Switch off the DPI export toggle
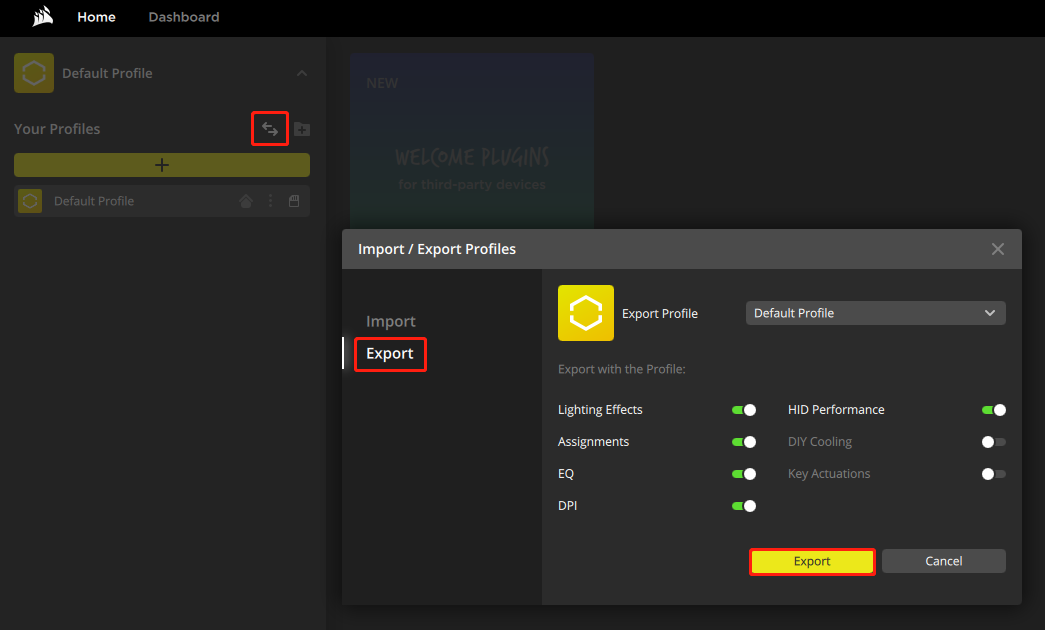Image resolution: width=1045 pixels, height=630 pixels. 744,506
